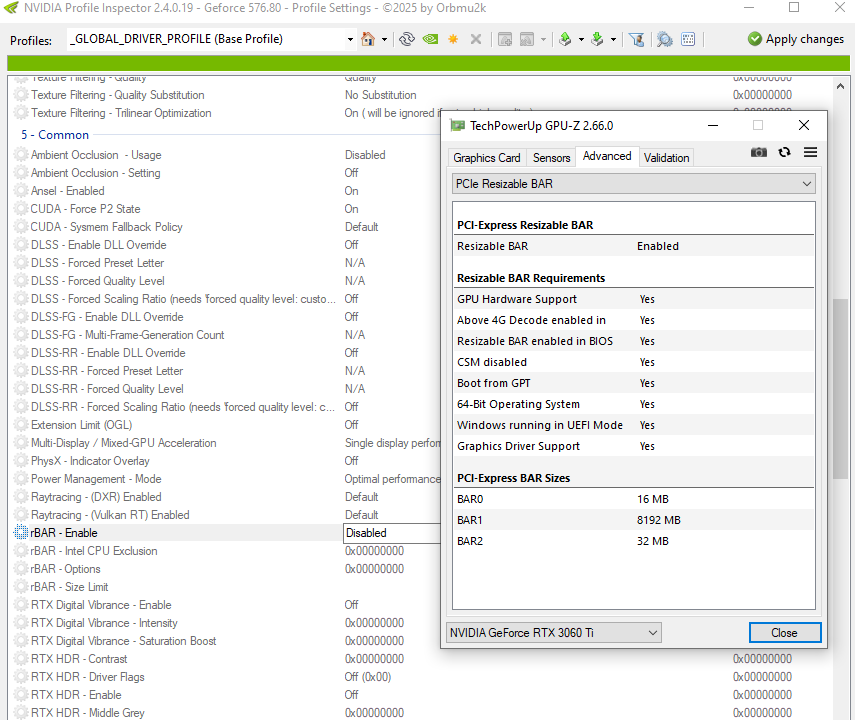Export profiles using the green up-arrow icon
855x720 pixels.
(565, 39)
